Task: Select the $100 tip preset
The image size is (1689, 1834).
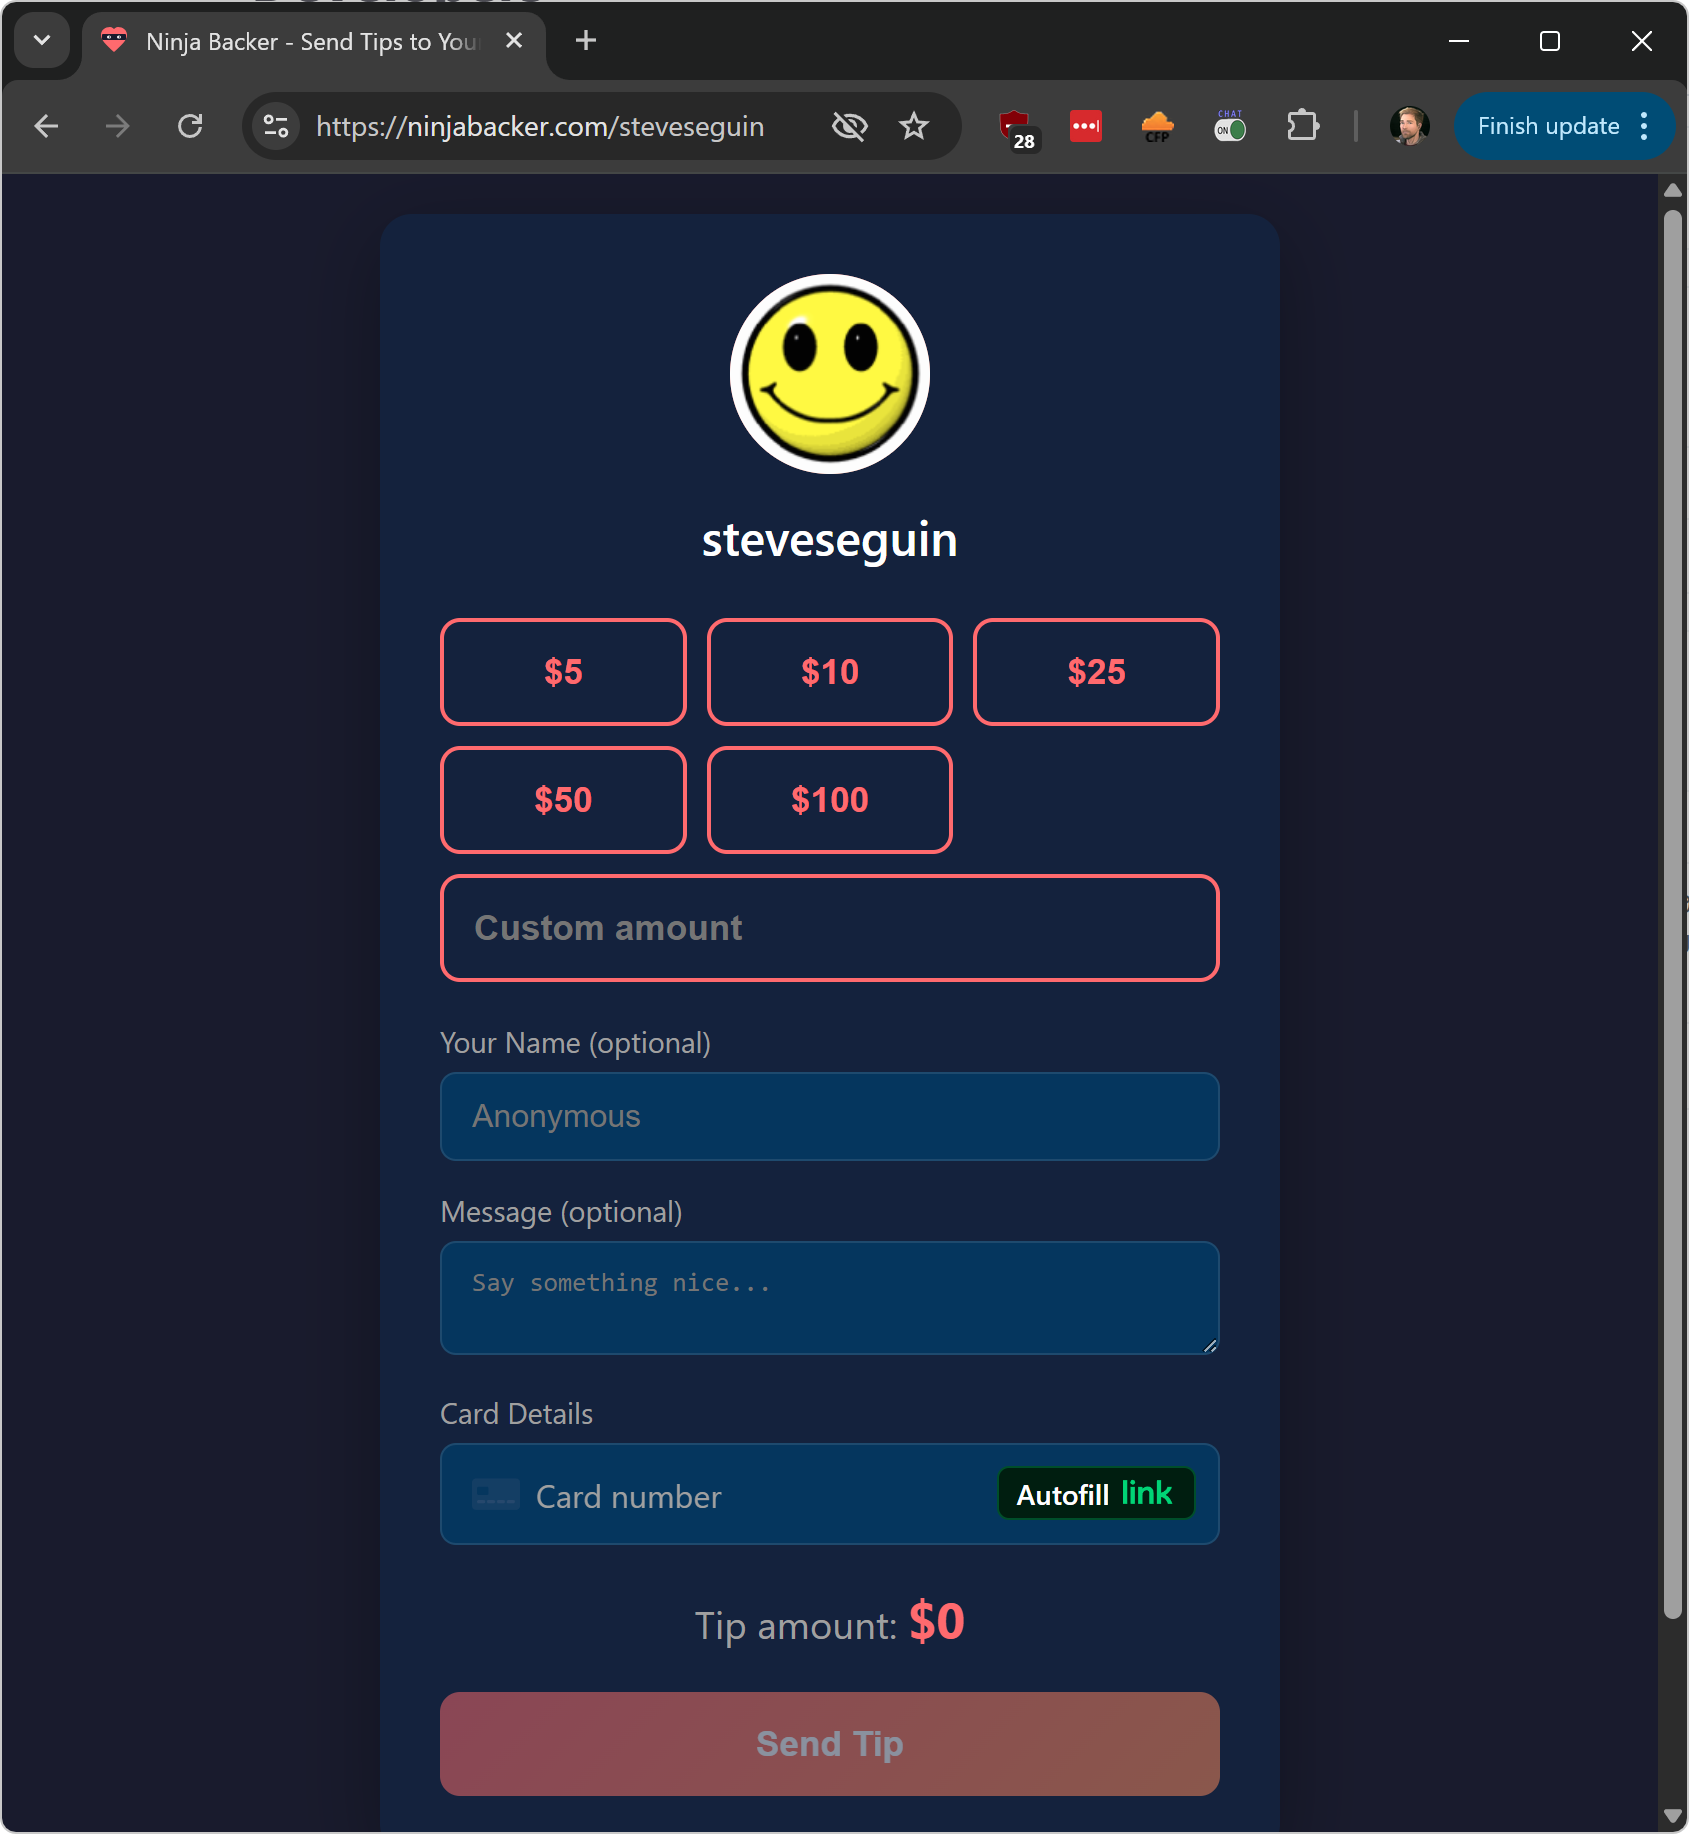Action: [x=829, y=799]
